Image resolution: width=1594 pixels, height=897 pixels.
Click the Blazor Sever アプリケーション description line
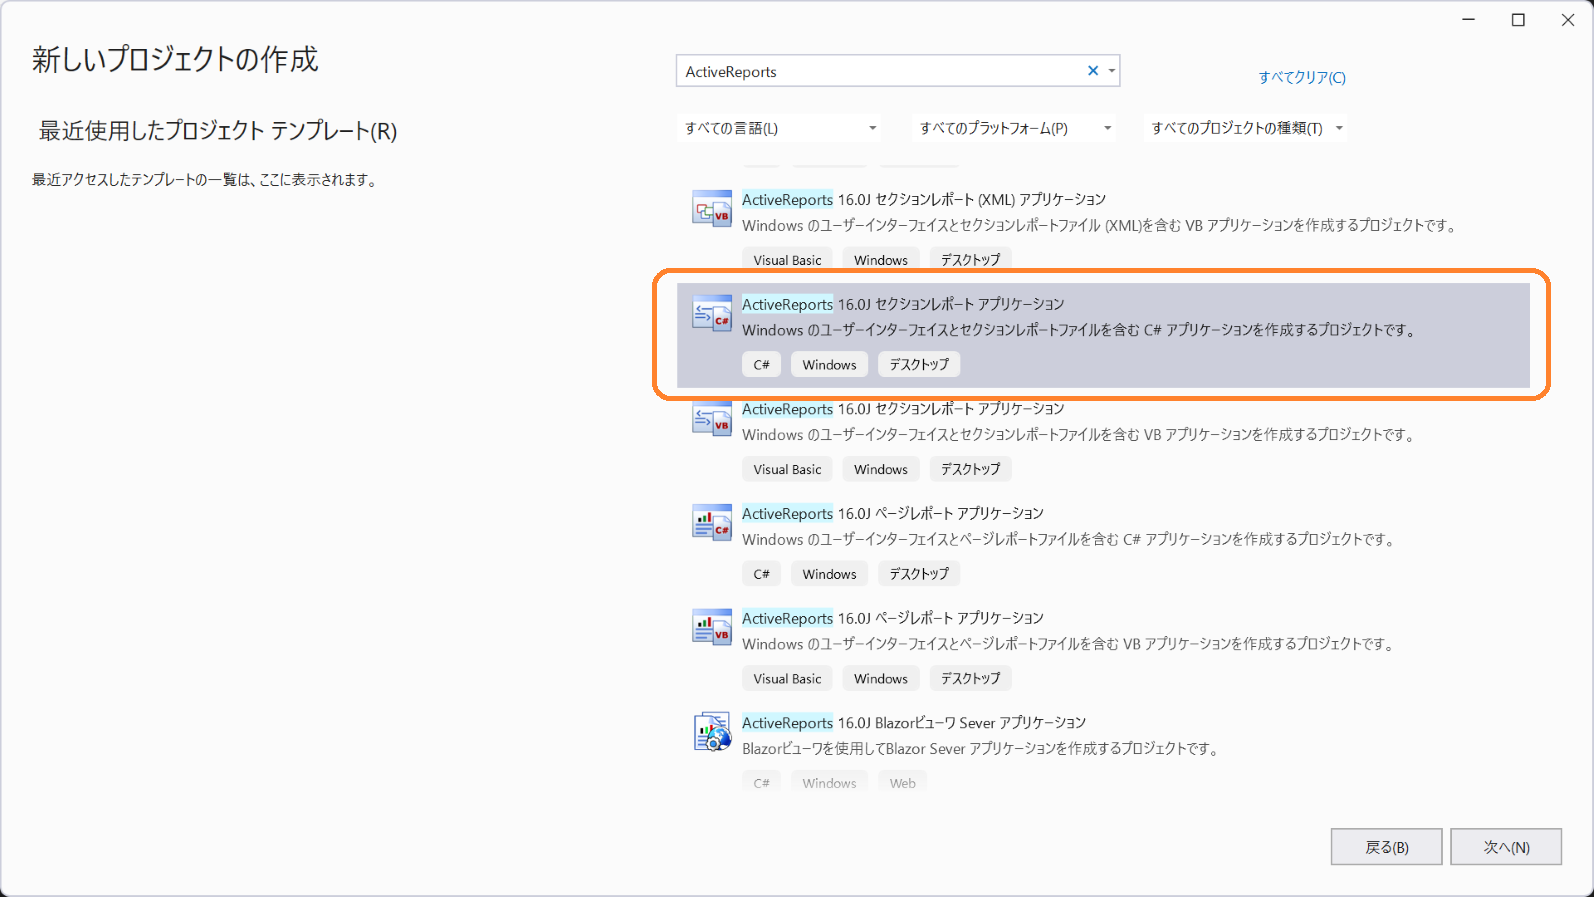(980, 749)
